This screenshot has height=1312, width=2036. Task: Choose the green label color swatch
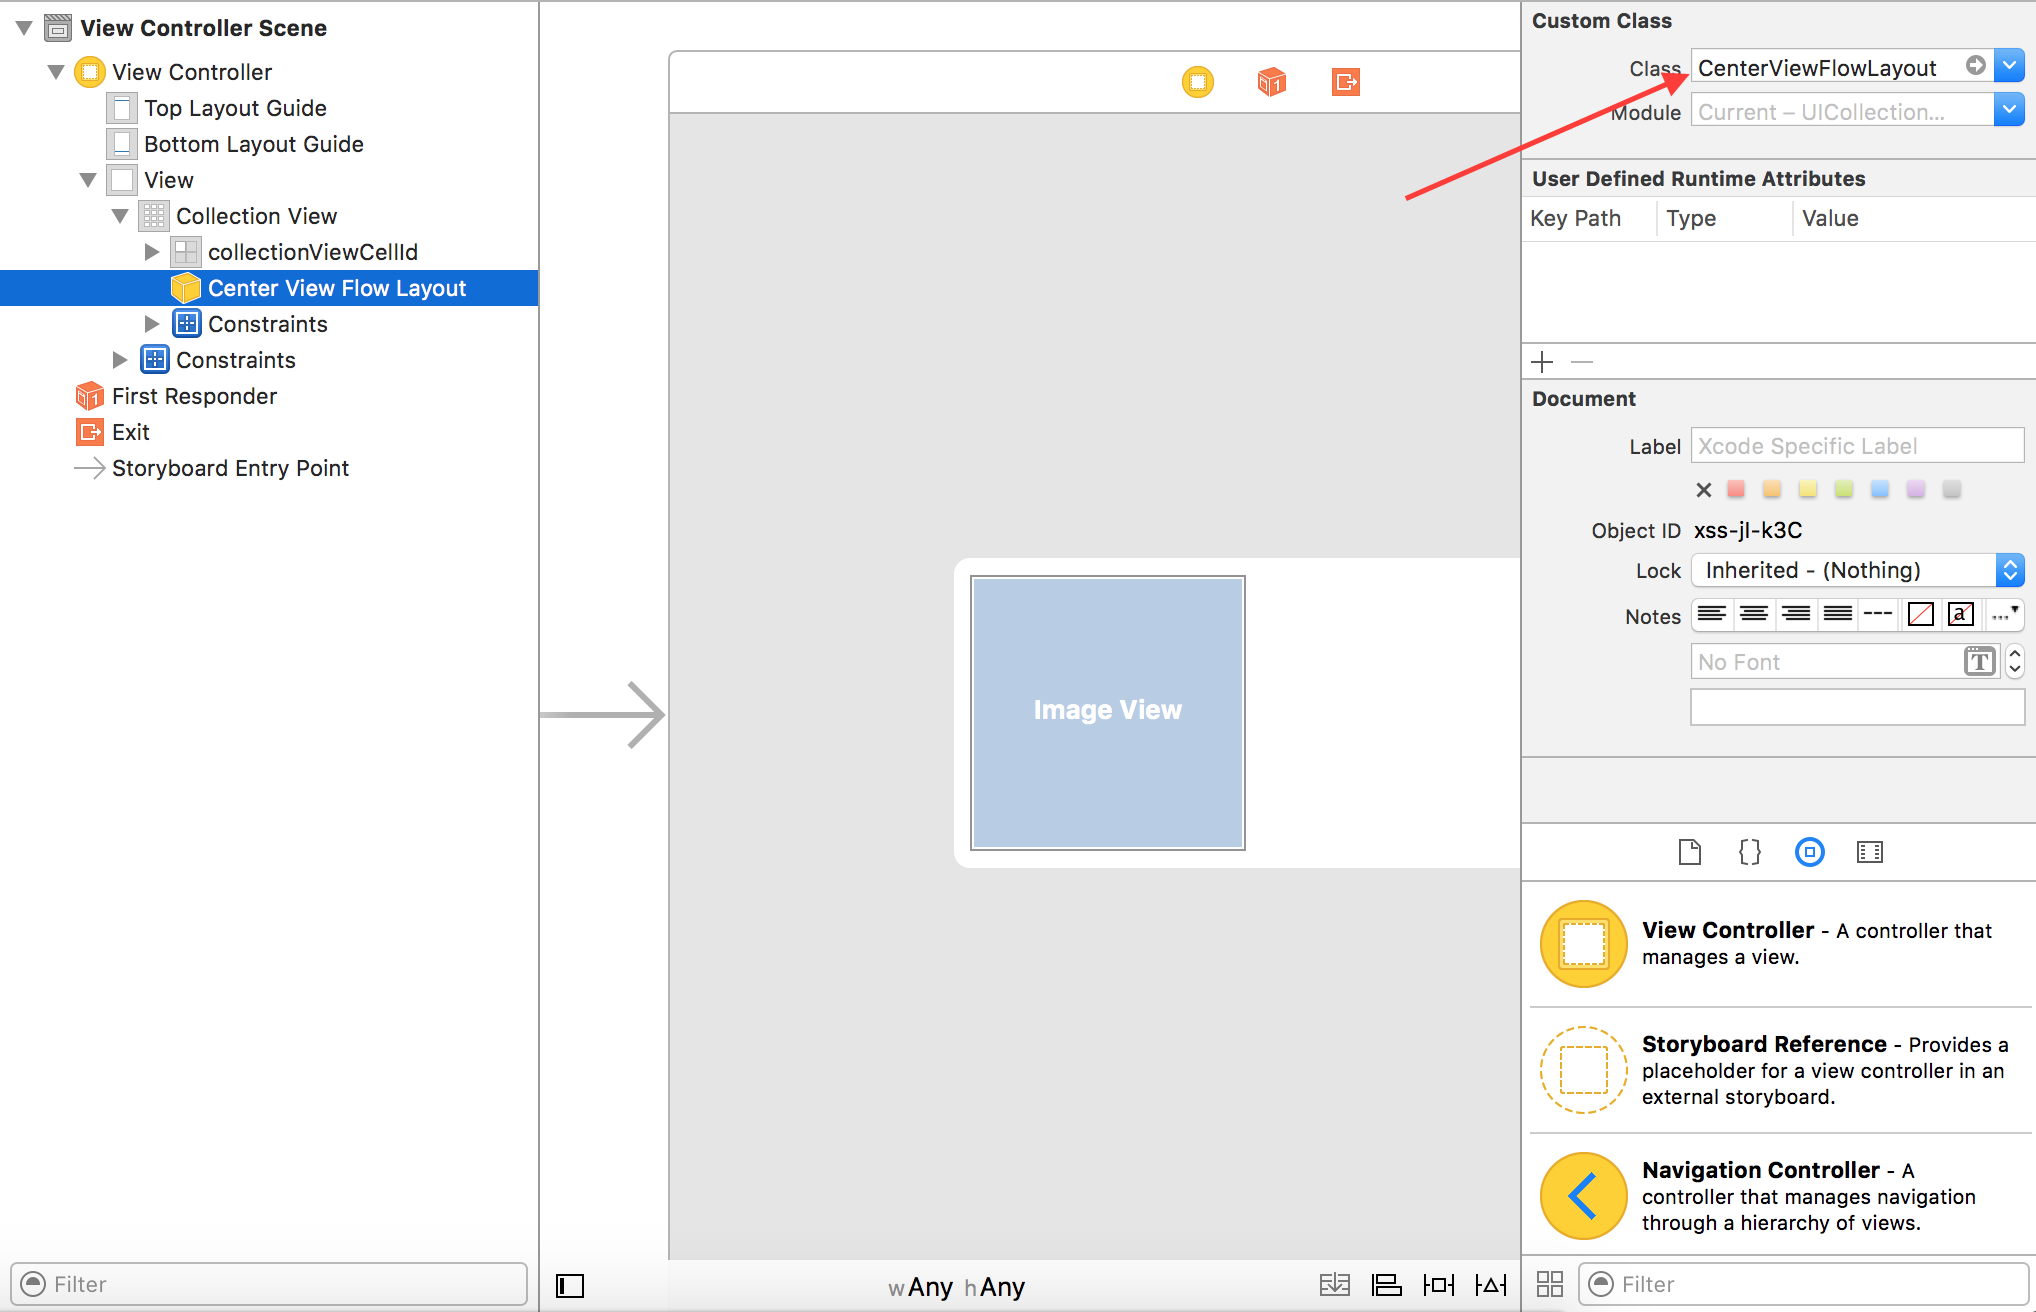1843,489
